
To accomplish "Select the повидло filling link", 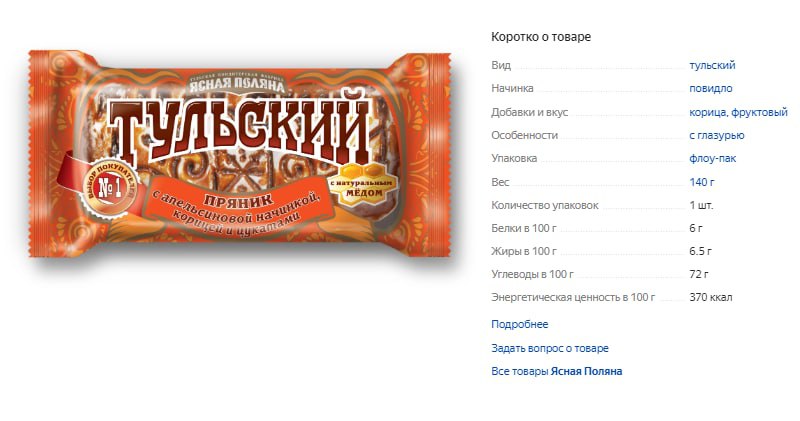I will click(x=711, y=88).
